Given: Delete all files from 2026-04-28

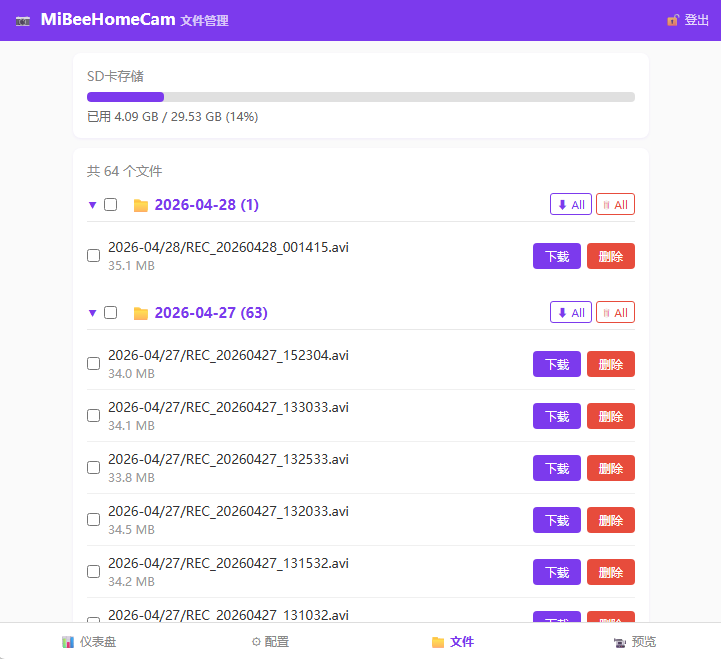Looking at the screenshot, I should (x=615, y=204).
